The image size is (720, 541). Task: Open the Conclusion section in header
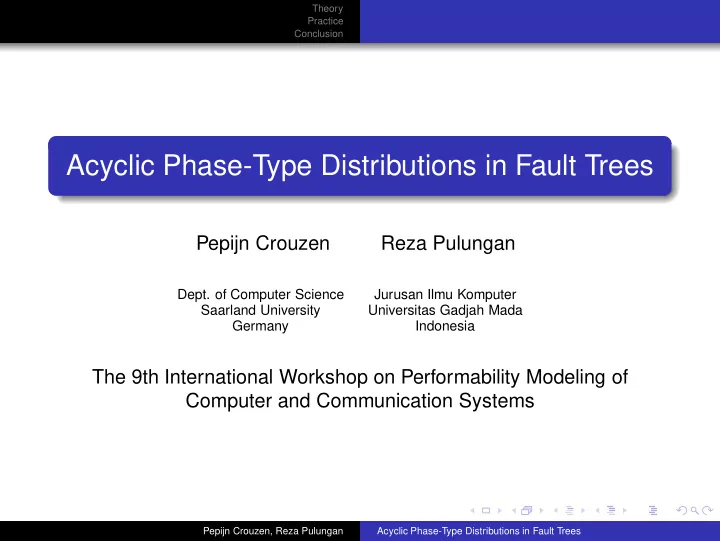click(319, 34)
